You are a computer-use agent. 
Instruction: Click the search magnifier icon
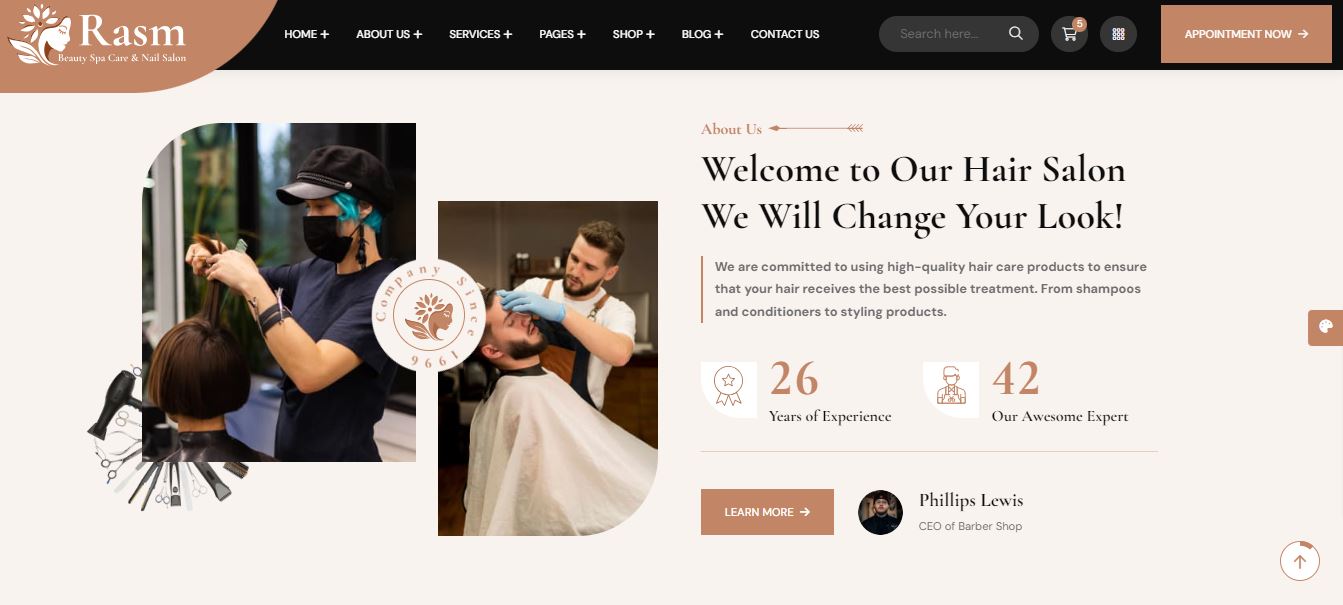click(x=1016, y=34)
